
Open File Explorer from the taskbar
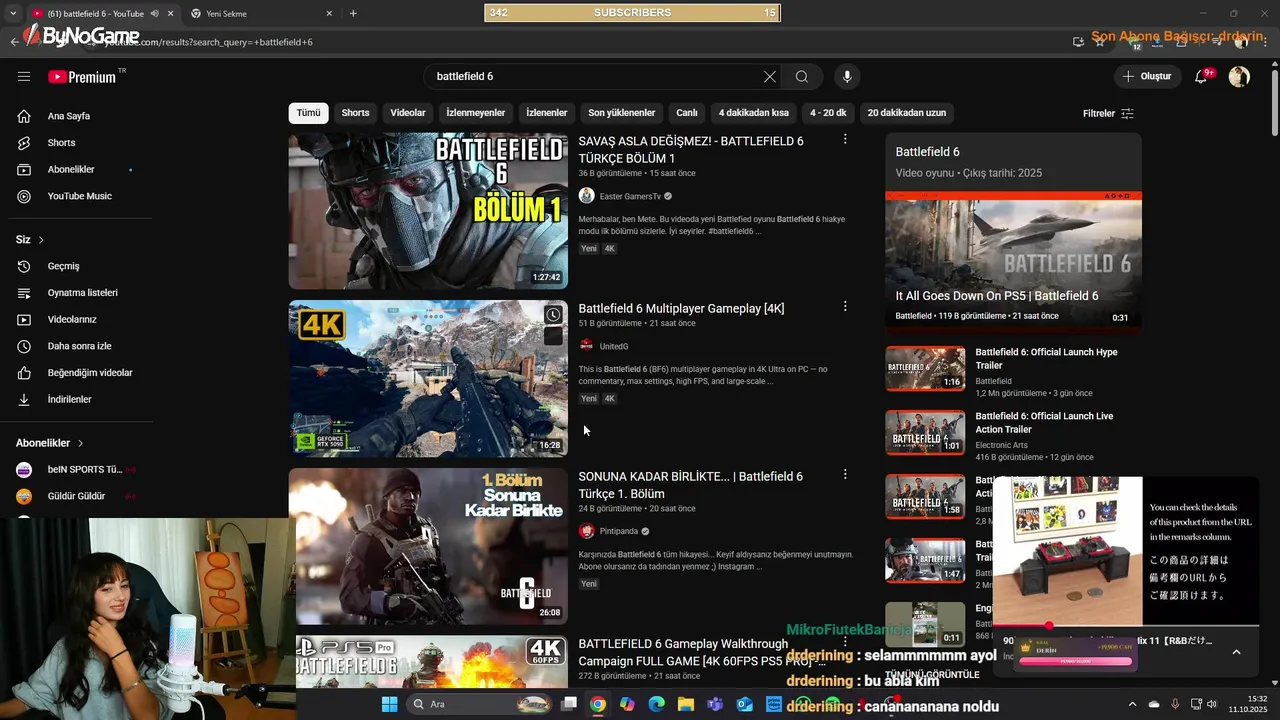685,704
